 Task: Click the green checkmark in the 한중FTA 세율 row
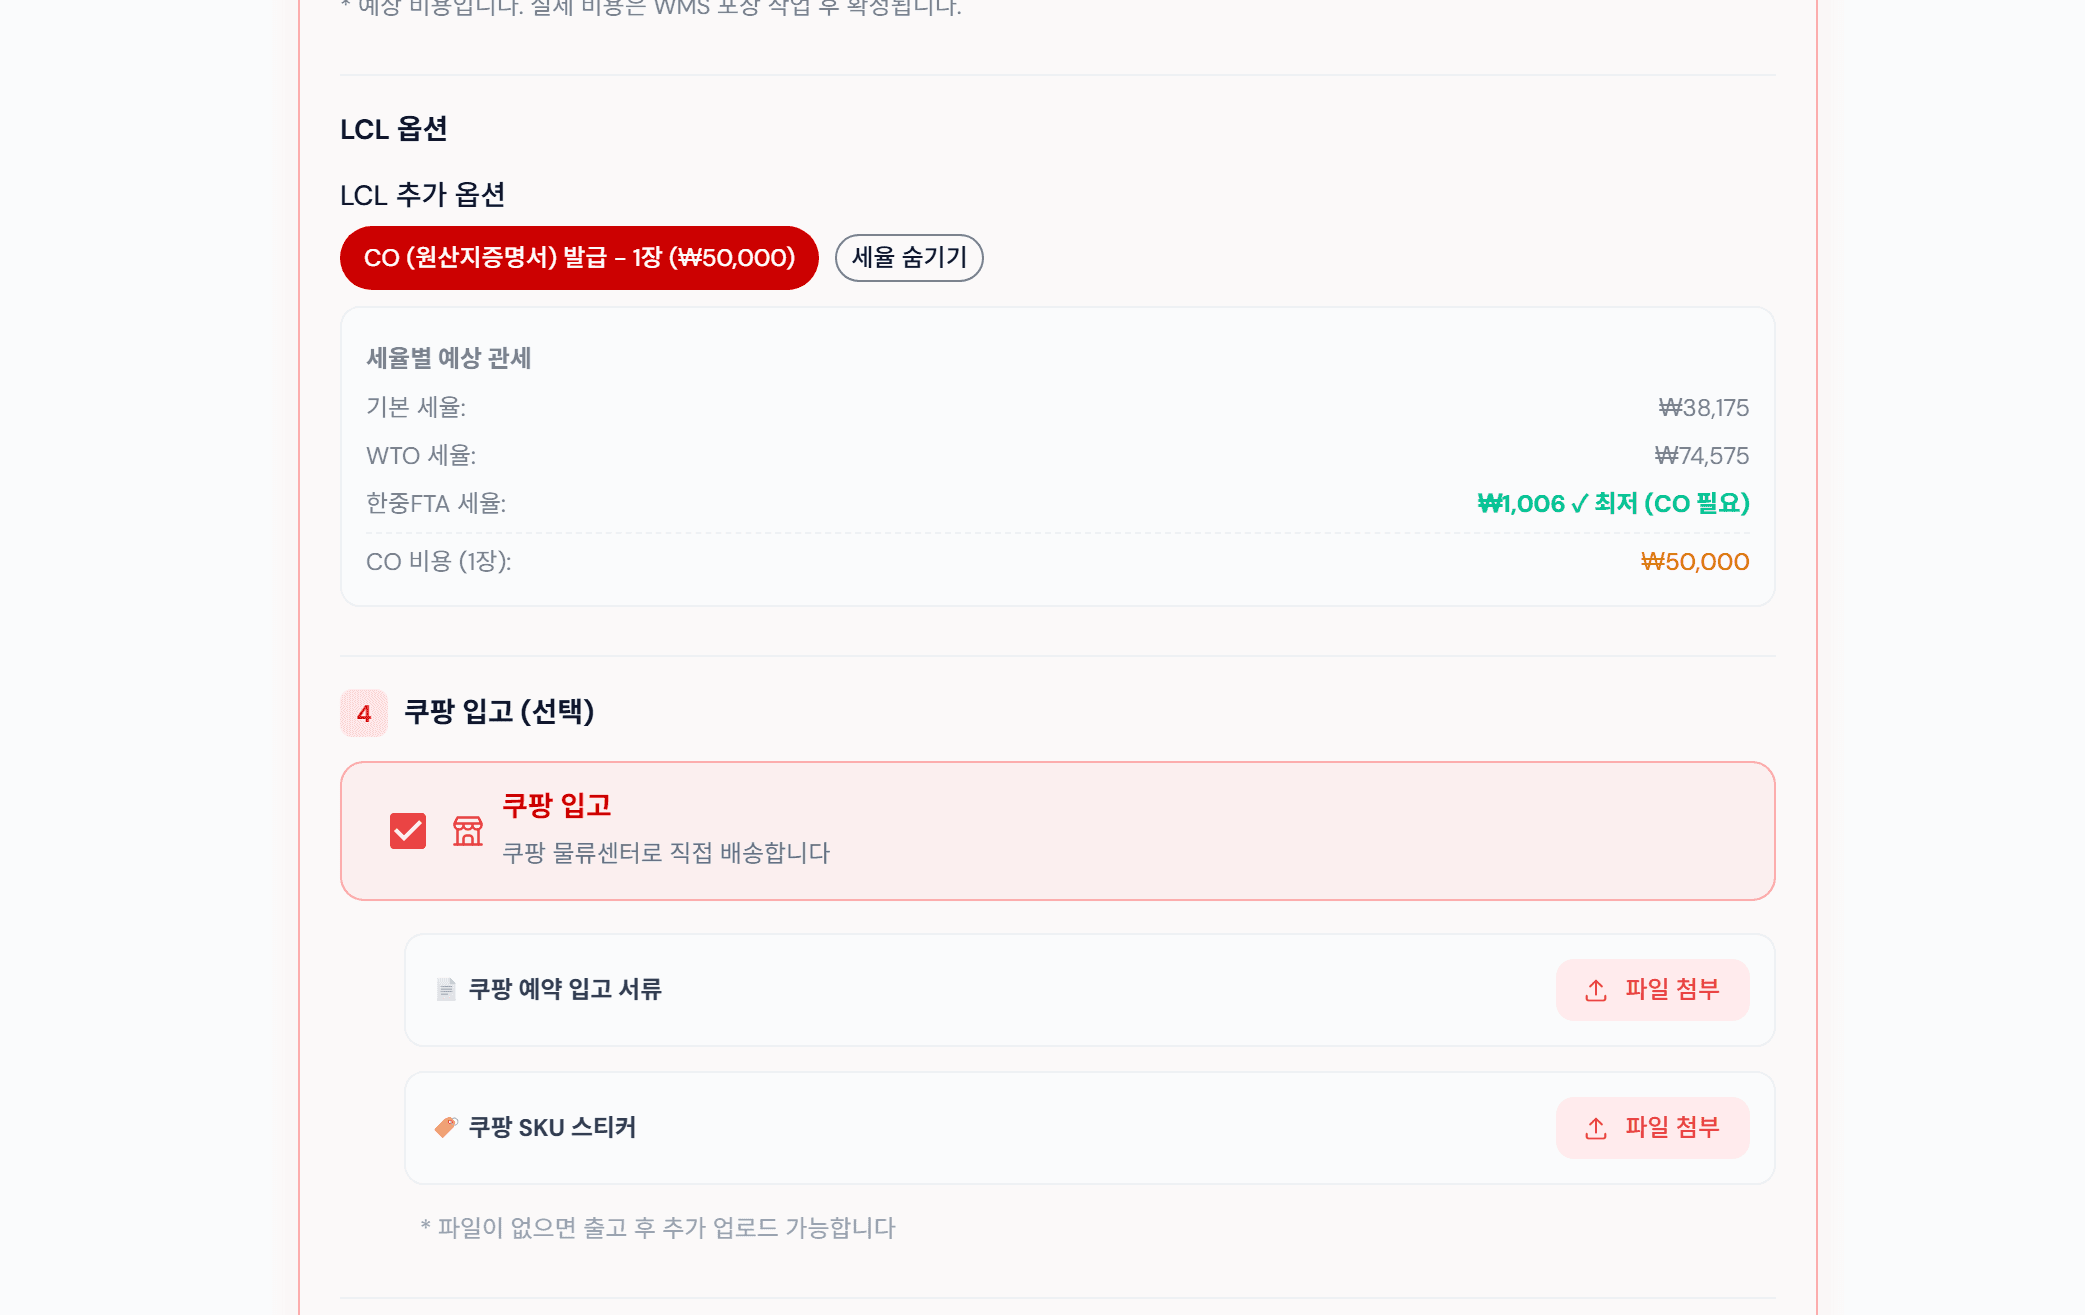1579,504
